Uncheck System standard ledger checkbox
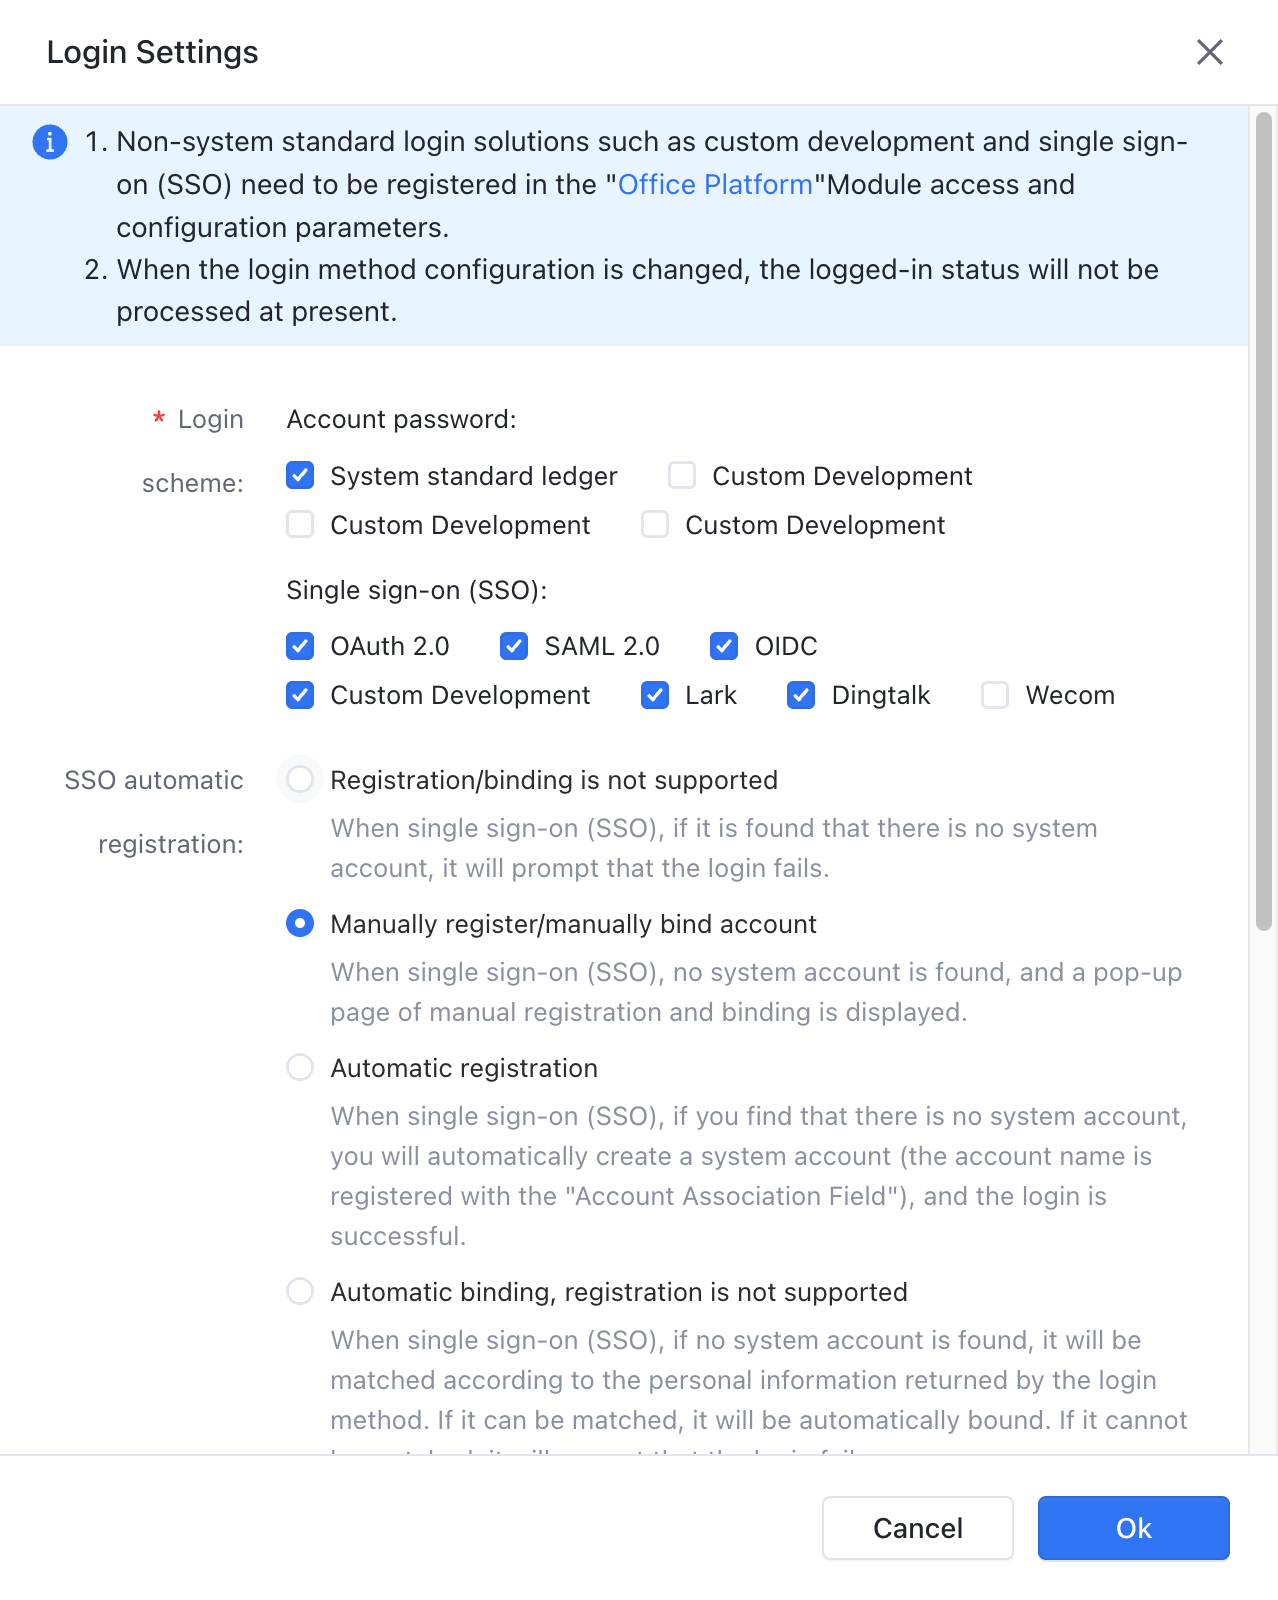Viewport: 1278px width, 1600px height. [x=300, y=475]
